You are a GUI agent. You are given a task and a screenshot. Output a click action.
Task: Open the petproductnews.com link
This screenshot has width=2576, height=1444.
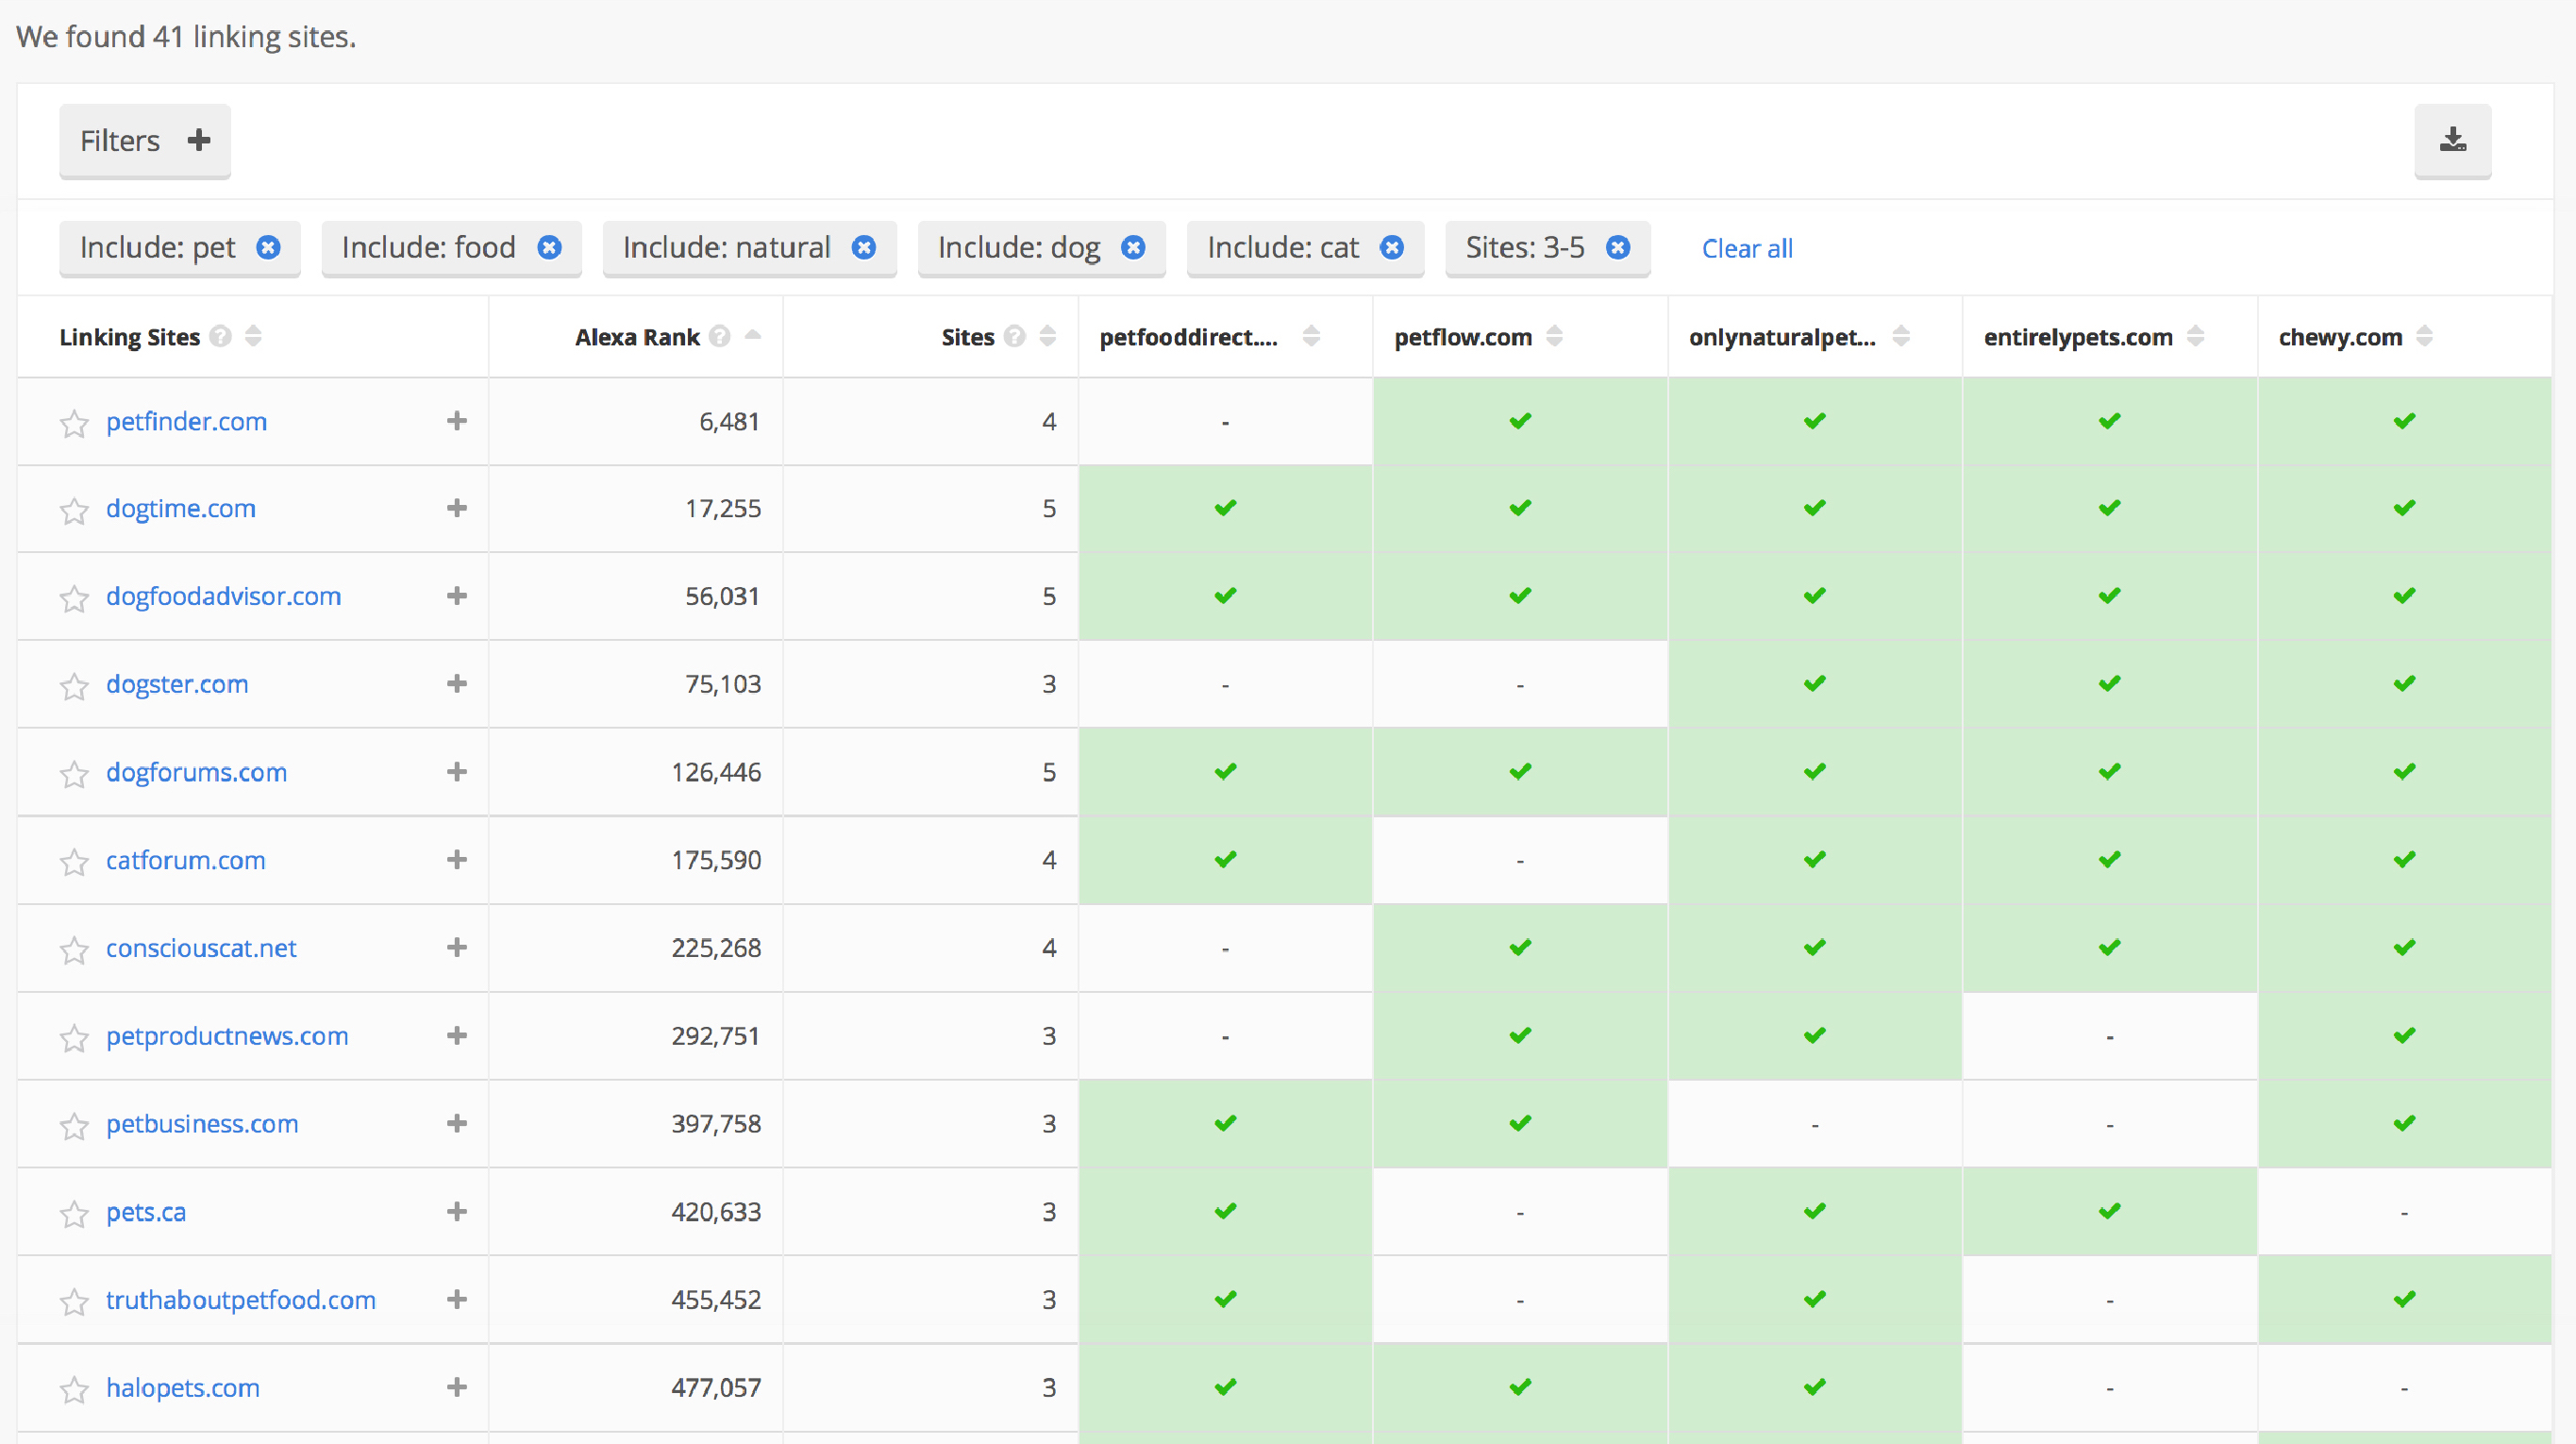[x=227, y=1037]
